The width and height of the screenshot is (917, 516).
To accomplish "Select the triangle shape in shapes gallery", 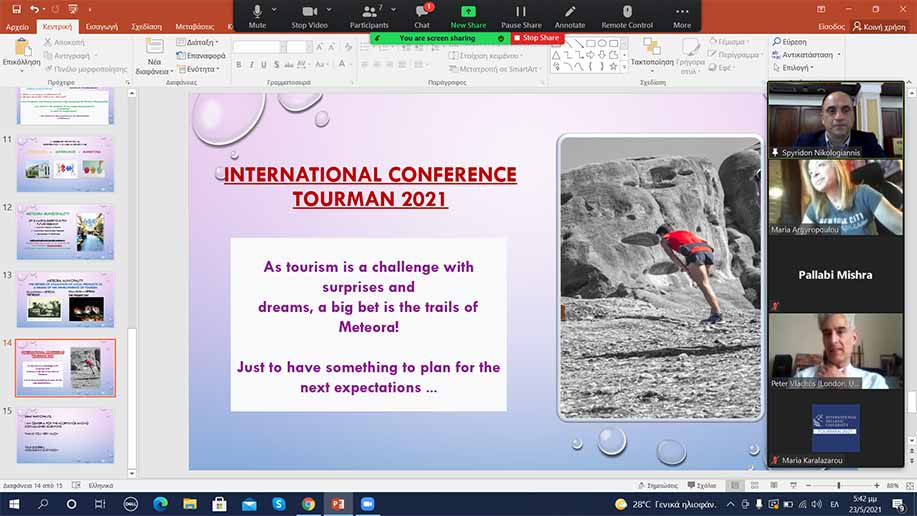I will pyautogui.click(x=556, y=55).
